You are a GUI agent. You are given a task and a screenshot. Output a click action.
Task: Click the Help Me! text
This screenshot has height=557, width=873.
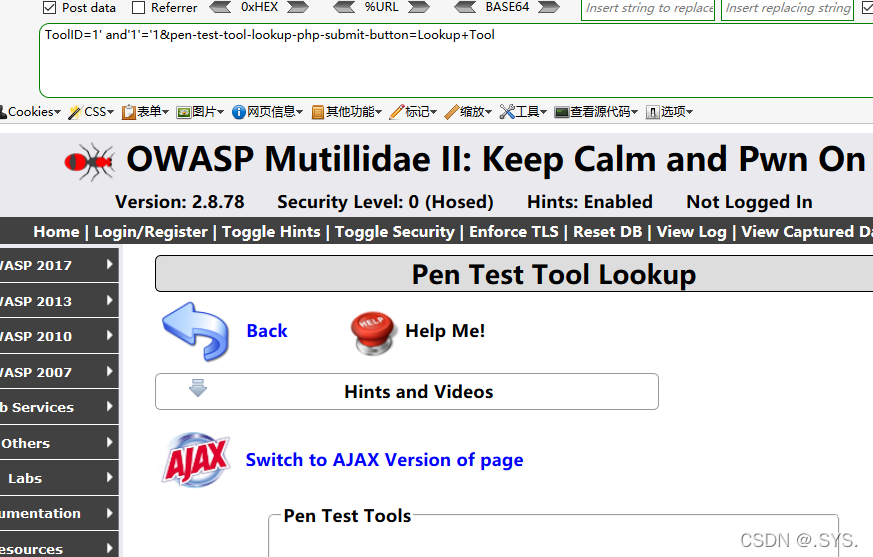[x=445, y=331]
